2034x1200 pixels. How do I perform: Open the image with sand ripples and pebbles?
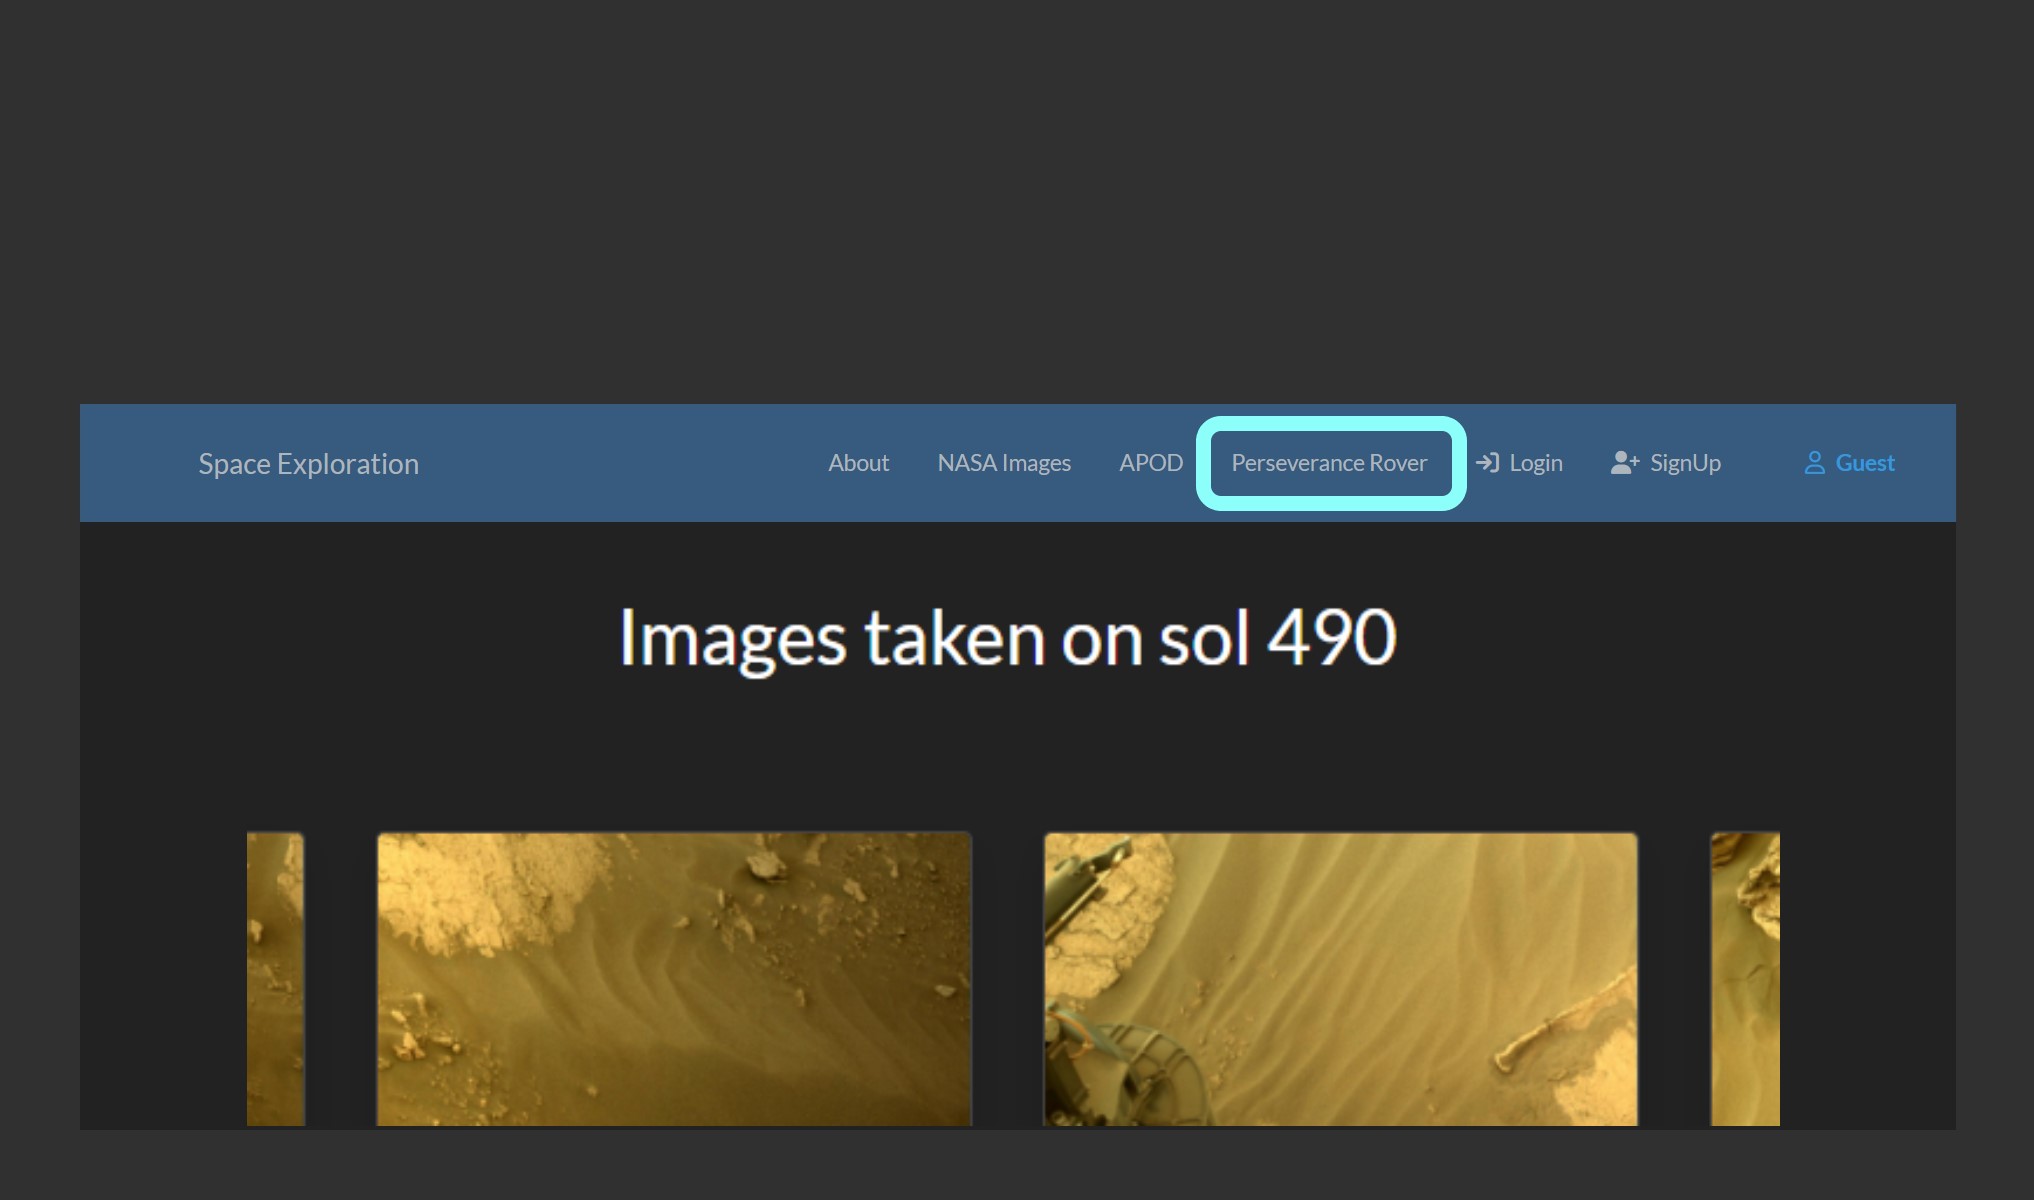(673, 980)
